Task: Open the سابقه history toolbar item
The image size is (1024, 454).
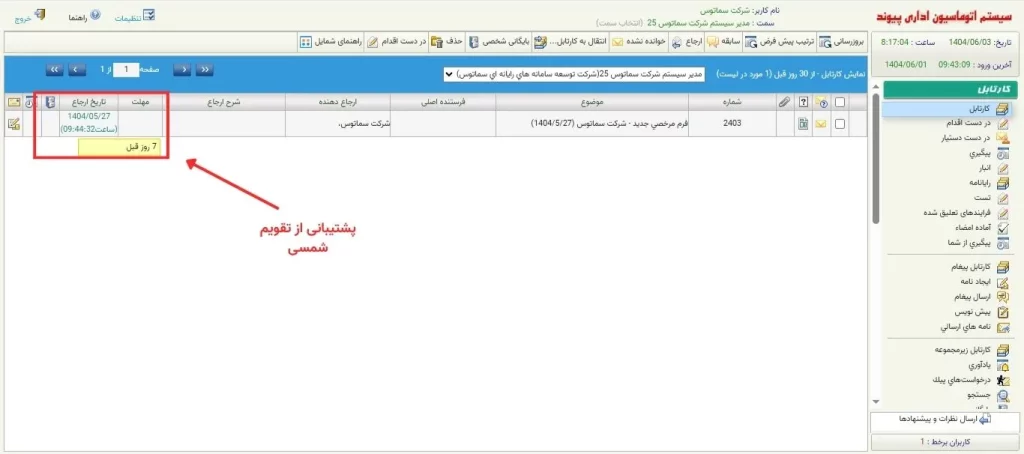Action: tap(724, 42)
